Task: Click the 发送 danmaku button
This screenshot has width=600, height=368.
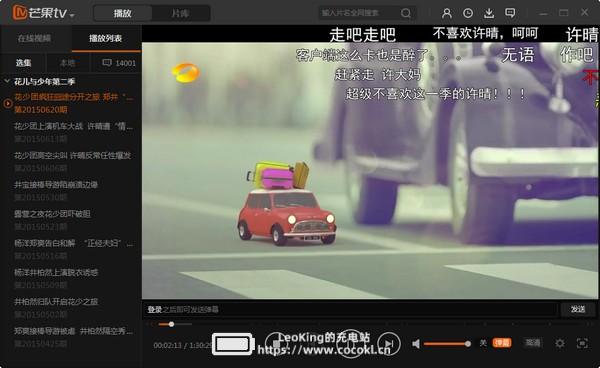Action: (577, 309)
